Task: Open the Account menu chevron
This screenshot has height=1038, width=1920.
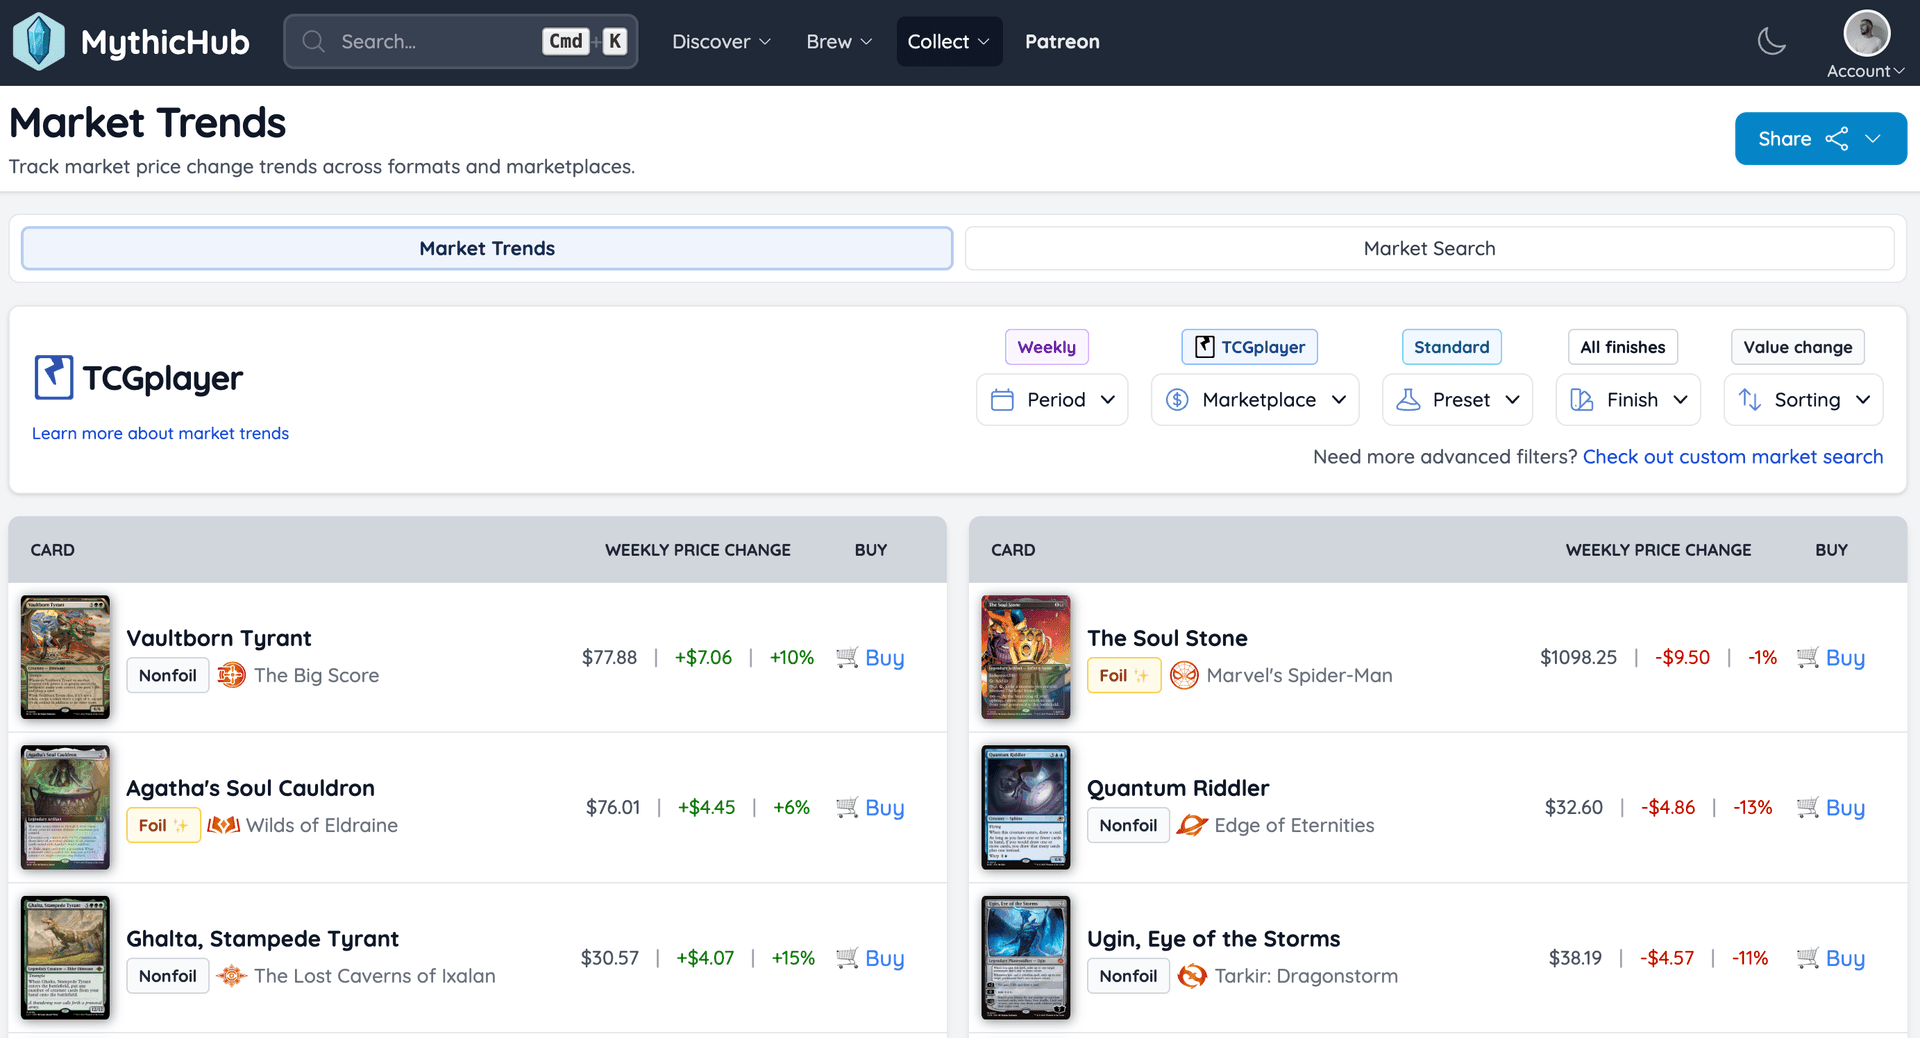Action: (1898, 70)
